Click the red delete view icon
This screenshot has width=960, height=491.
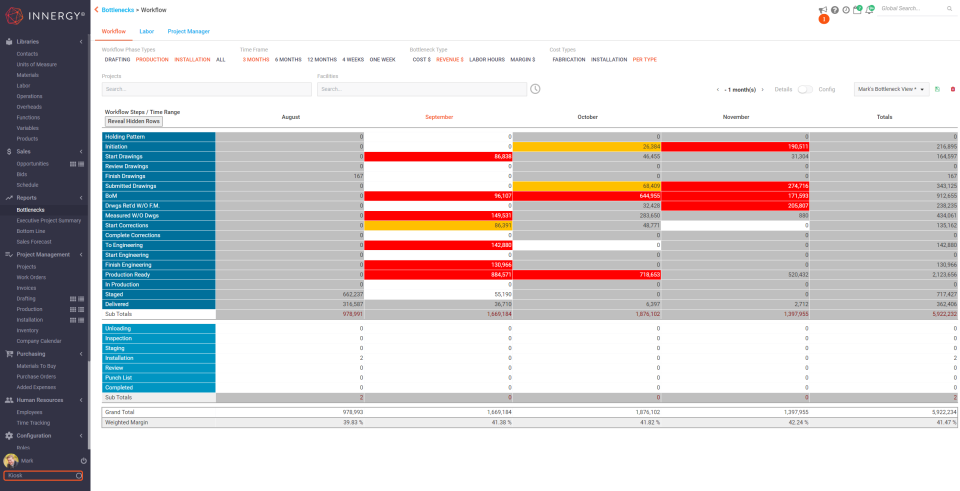pyautogui.click(x=953, y=89)
